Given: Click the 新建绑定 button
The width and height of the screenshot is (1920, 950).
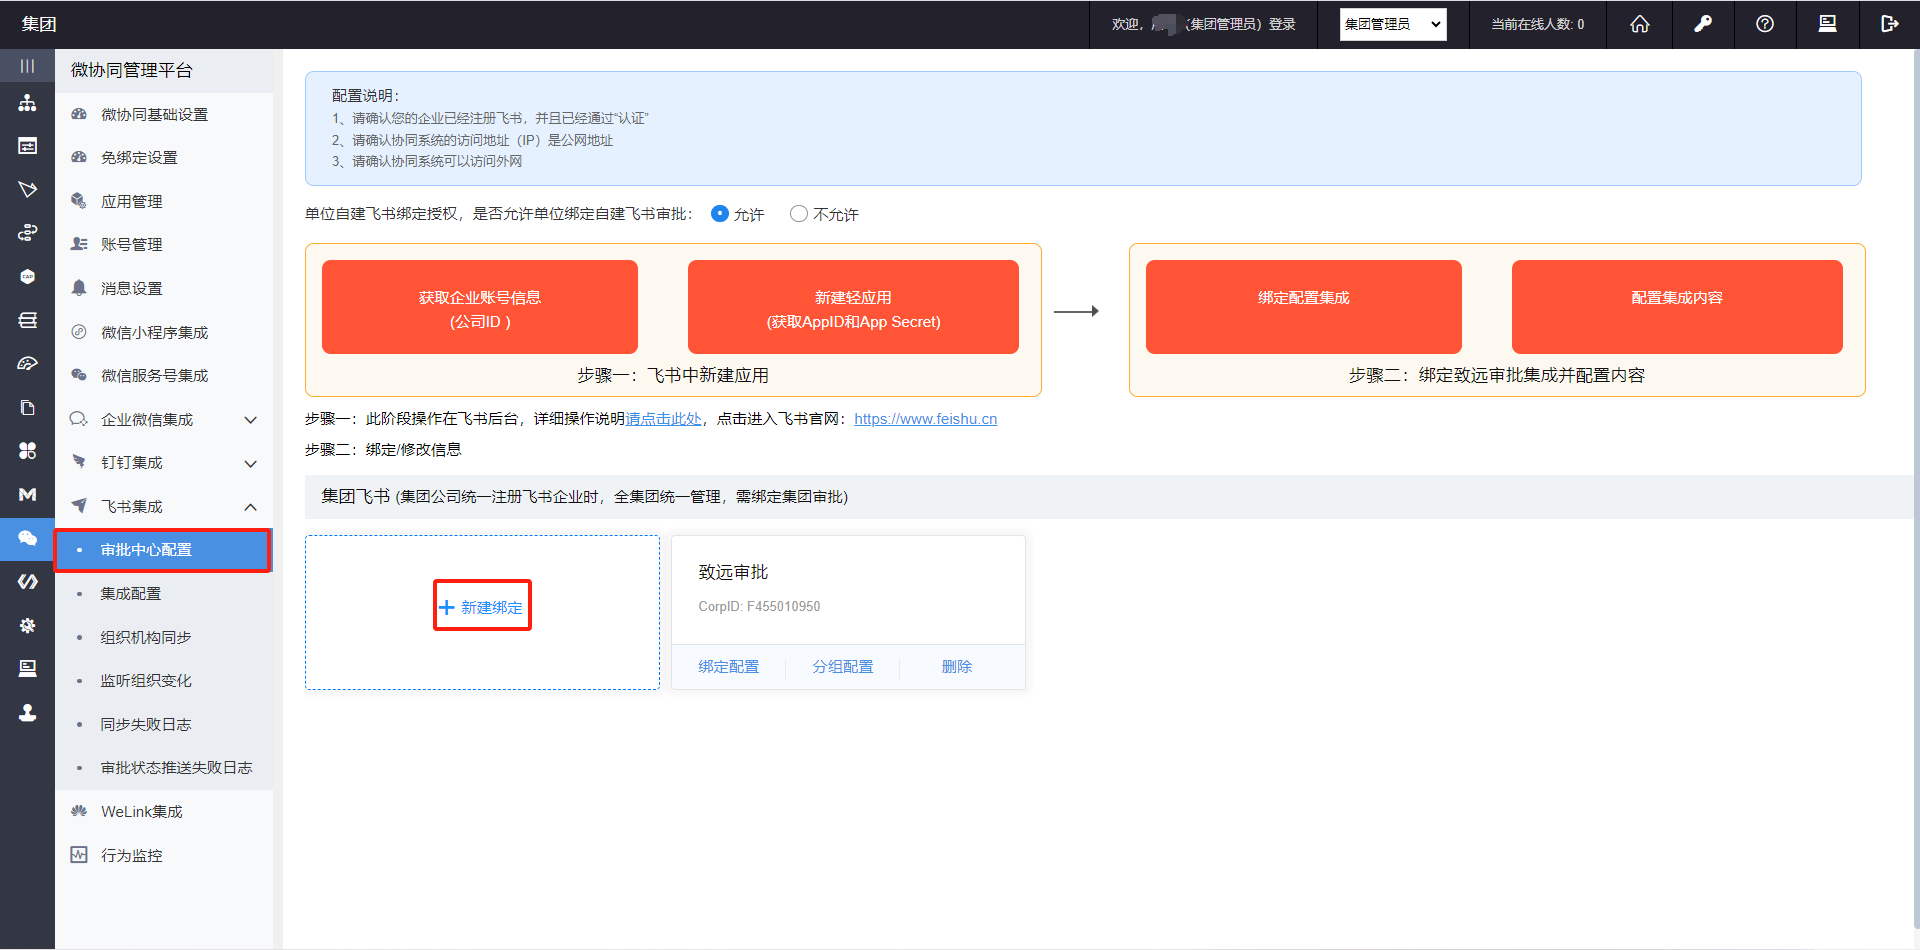Looking at the screenshot, I should pyautogui.click(x=481, y=607).
